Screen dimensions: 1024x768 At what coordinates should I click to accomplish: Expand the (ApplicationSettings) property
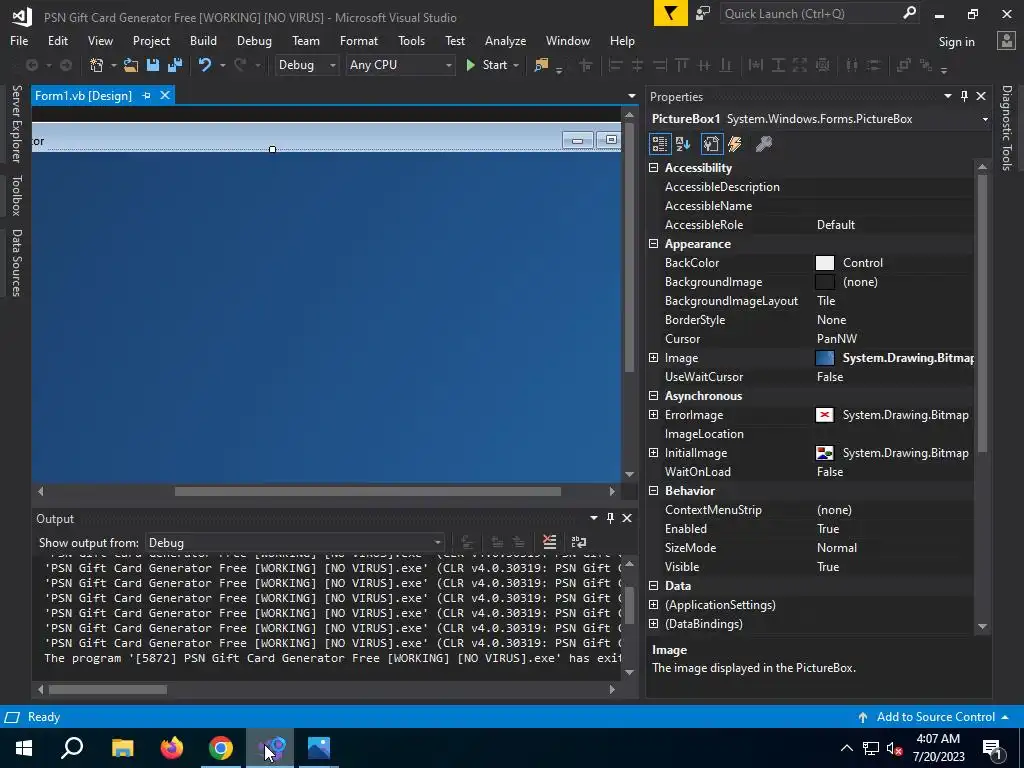pos(653,605)
